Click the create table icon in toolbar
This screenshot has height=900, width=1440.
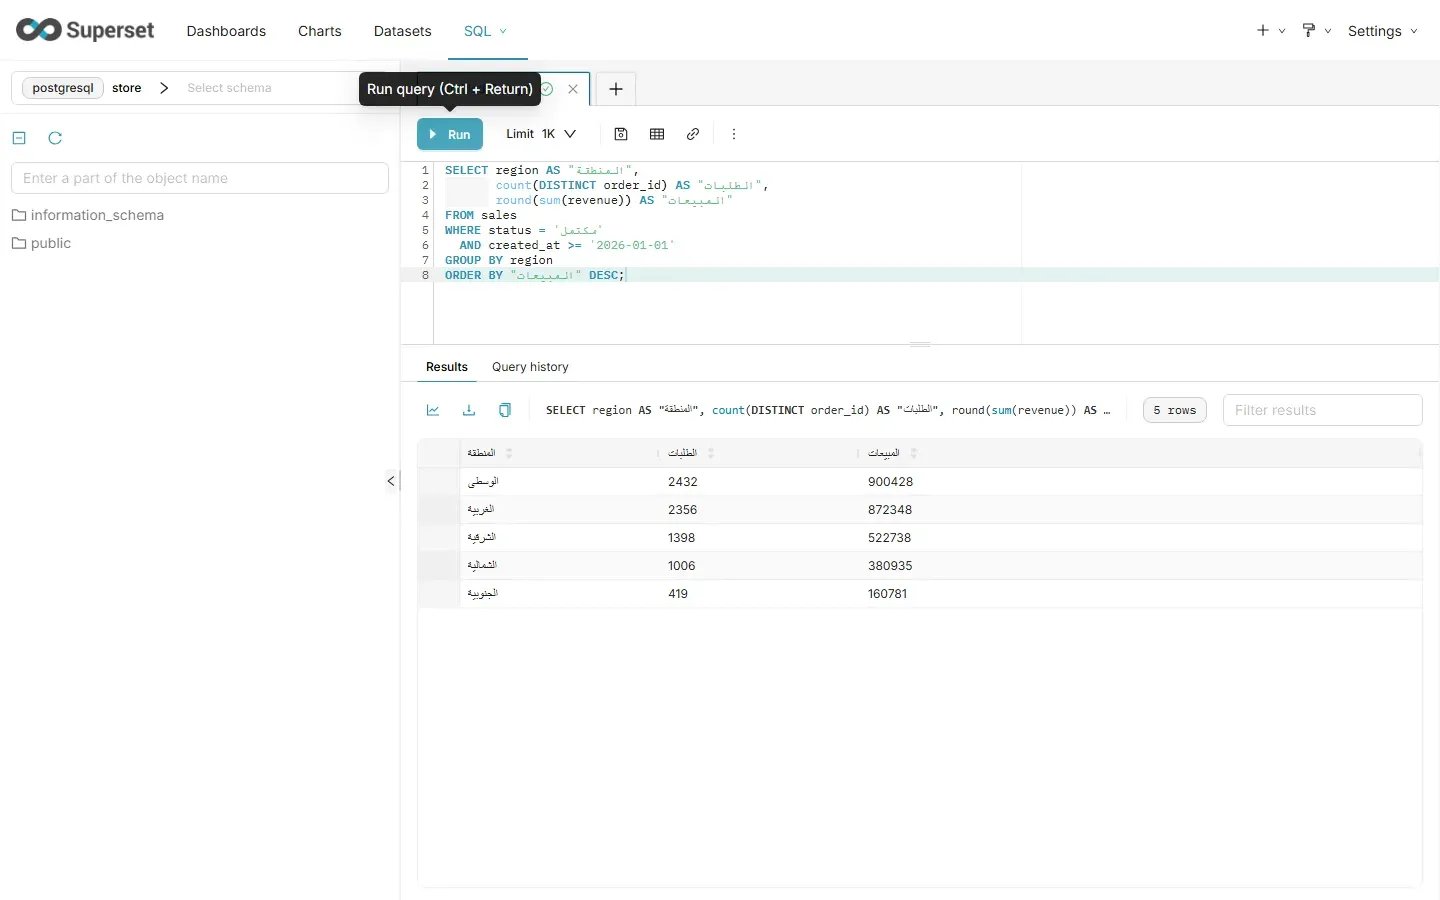pyautogui.click(x=657, y=134)
